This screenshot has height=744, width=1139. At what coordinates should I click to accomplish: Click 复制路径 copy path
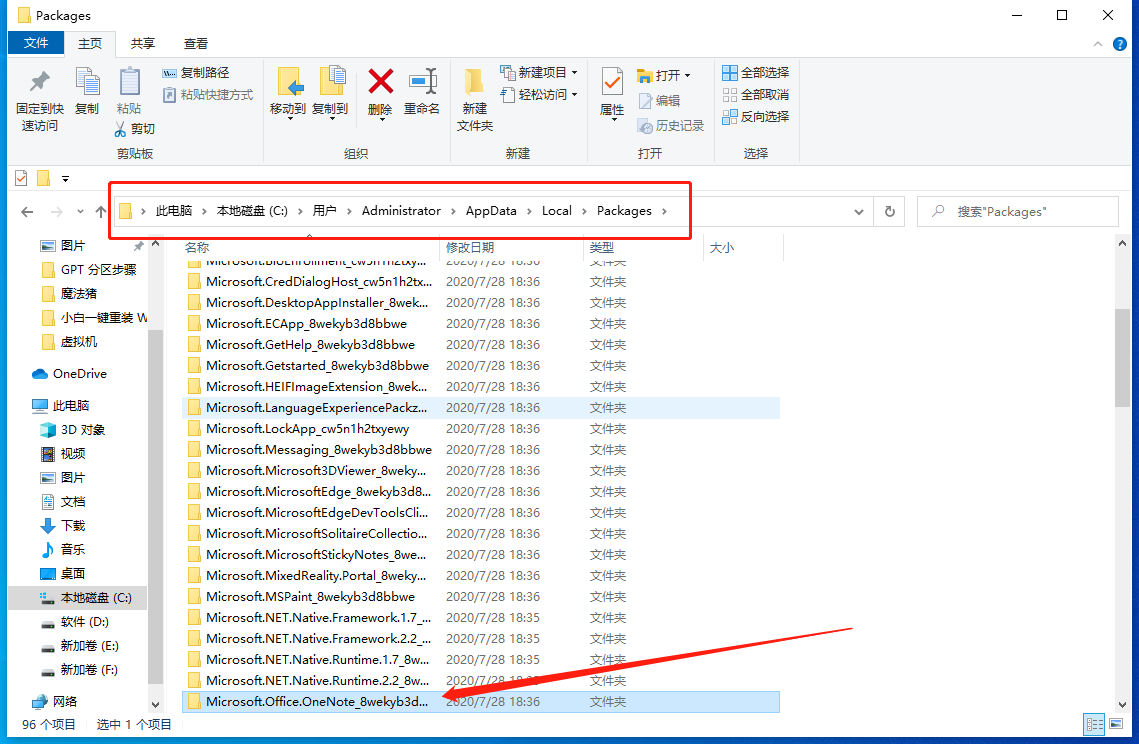click(196, 73)
